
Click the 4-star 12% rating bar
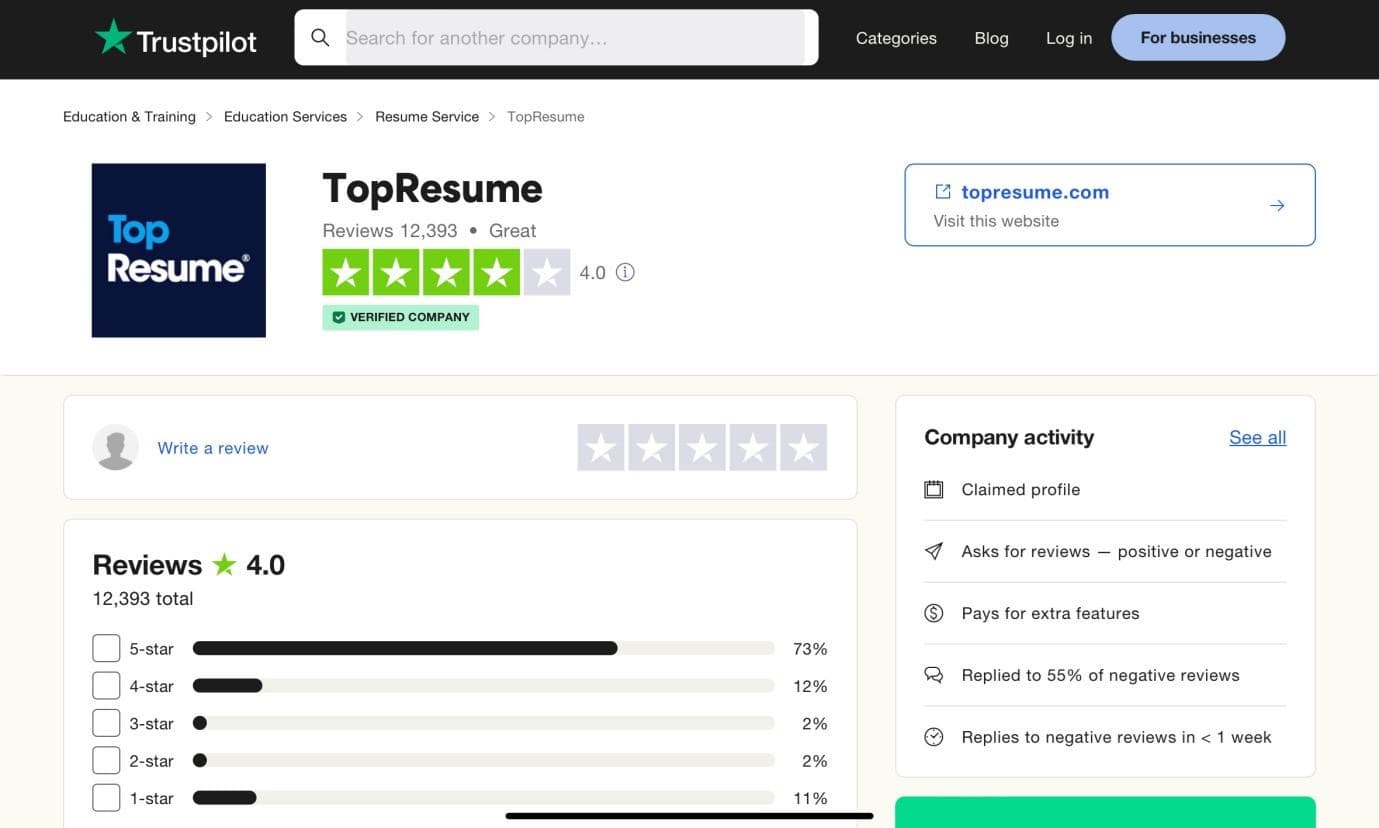tap(484, 686)
